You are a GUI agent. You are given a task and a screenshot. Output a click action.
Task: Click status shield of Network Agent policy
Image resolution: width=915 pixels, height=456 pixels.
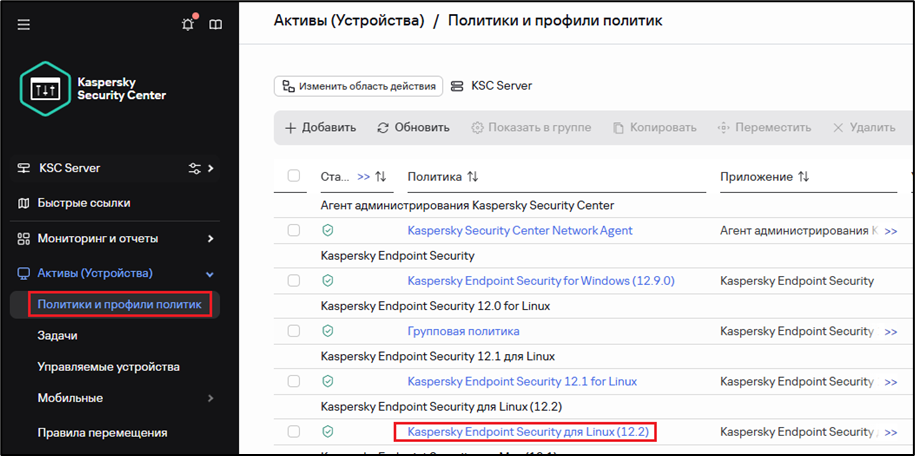point(328,231)
